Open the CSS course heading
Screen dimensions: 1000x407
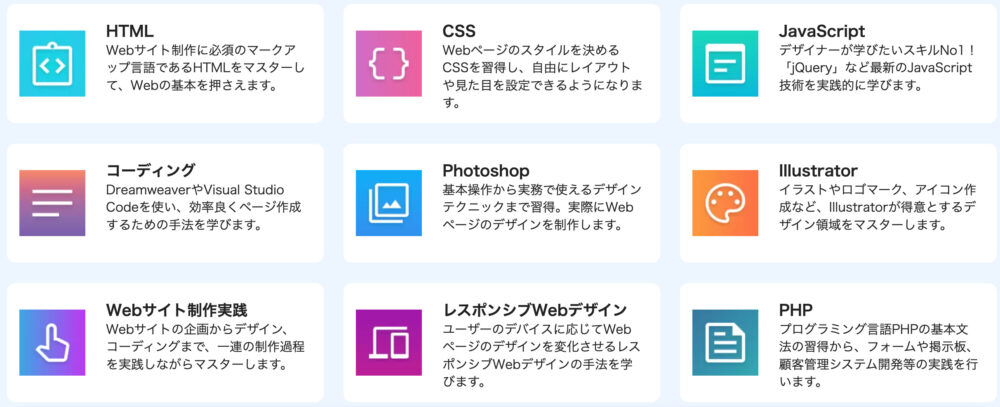coord(459,31)
